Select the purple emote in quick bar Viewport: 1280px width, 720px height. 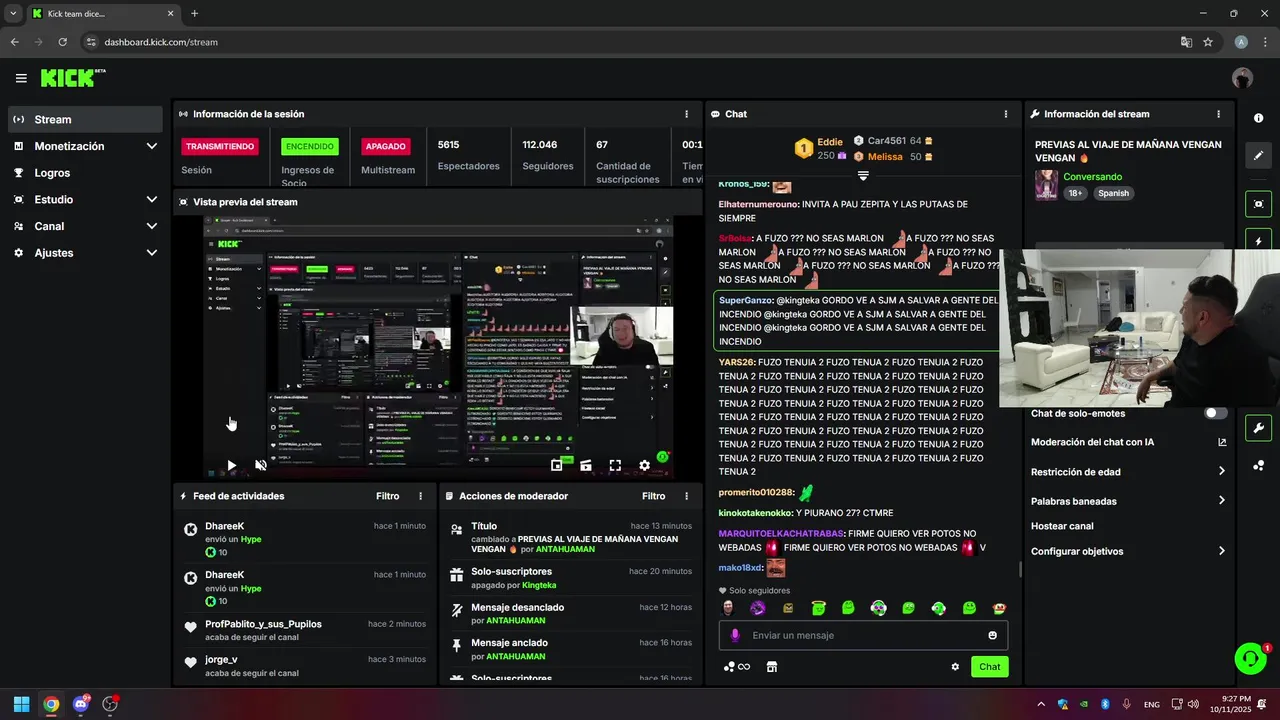(x=758, y=608)
